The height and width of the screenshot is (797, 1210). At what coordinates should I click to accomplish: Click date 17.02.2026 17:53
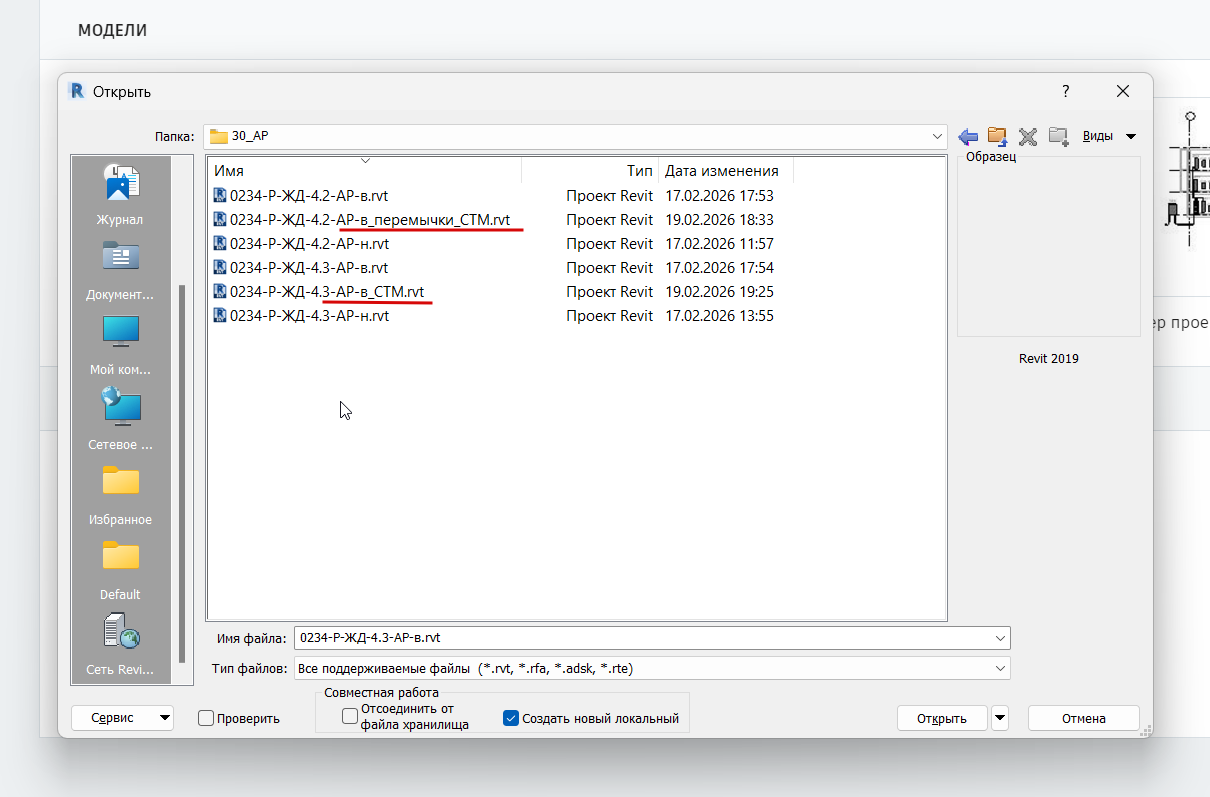pyautogui.click(x=719, y=196)
